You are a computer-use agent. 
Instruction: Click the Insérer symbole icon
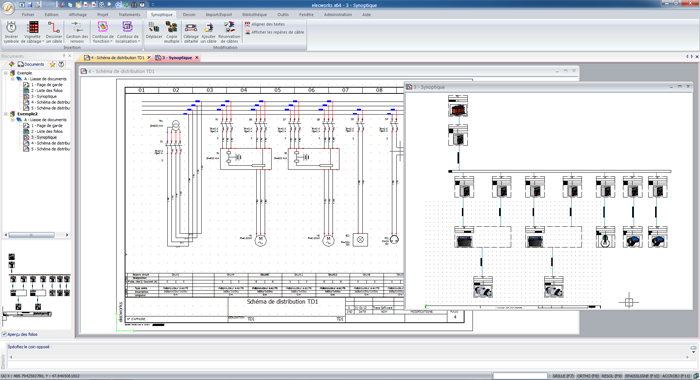tap(11, 32)
